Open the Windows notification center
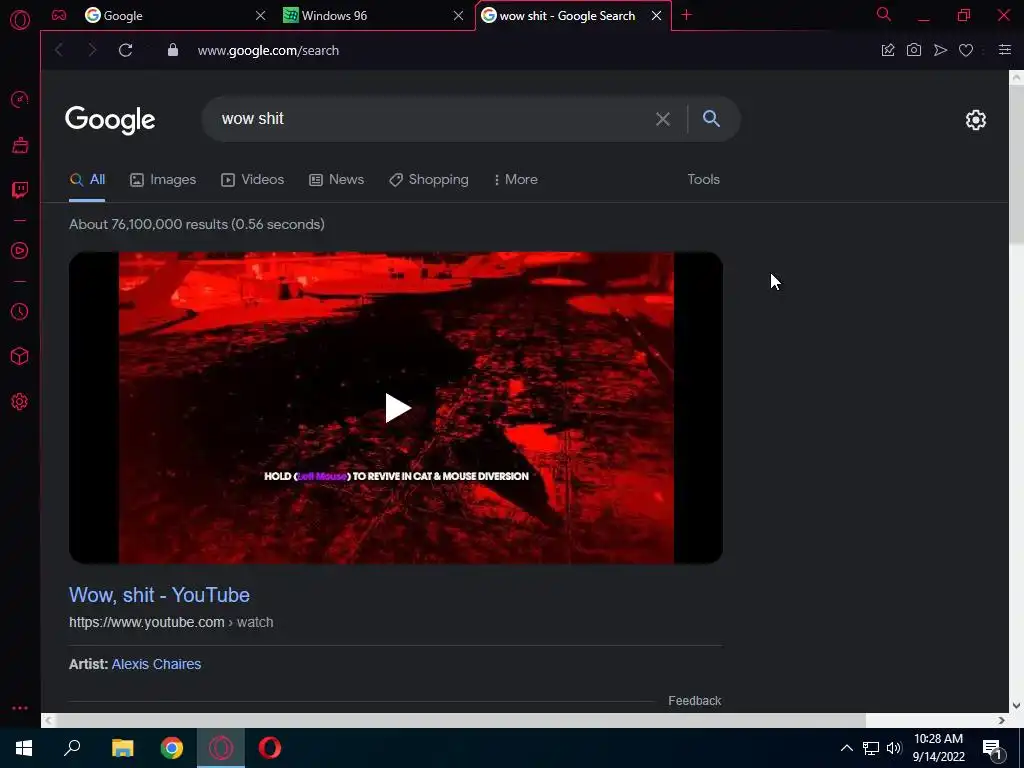The height and width of the screenshot is (768, 1024). [993, 749]
